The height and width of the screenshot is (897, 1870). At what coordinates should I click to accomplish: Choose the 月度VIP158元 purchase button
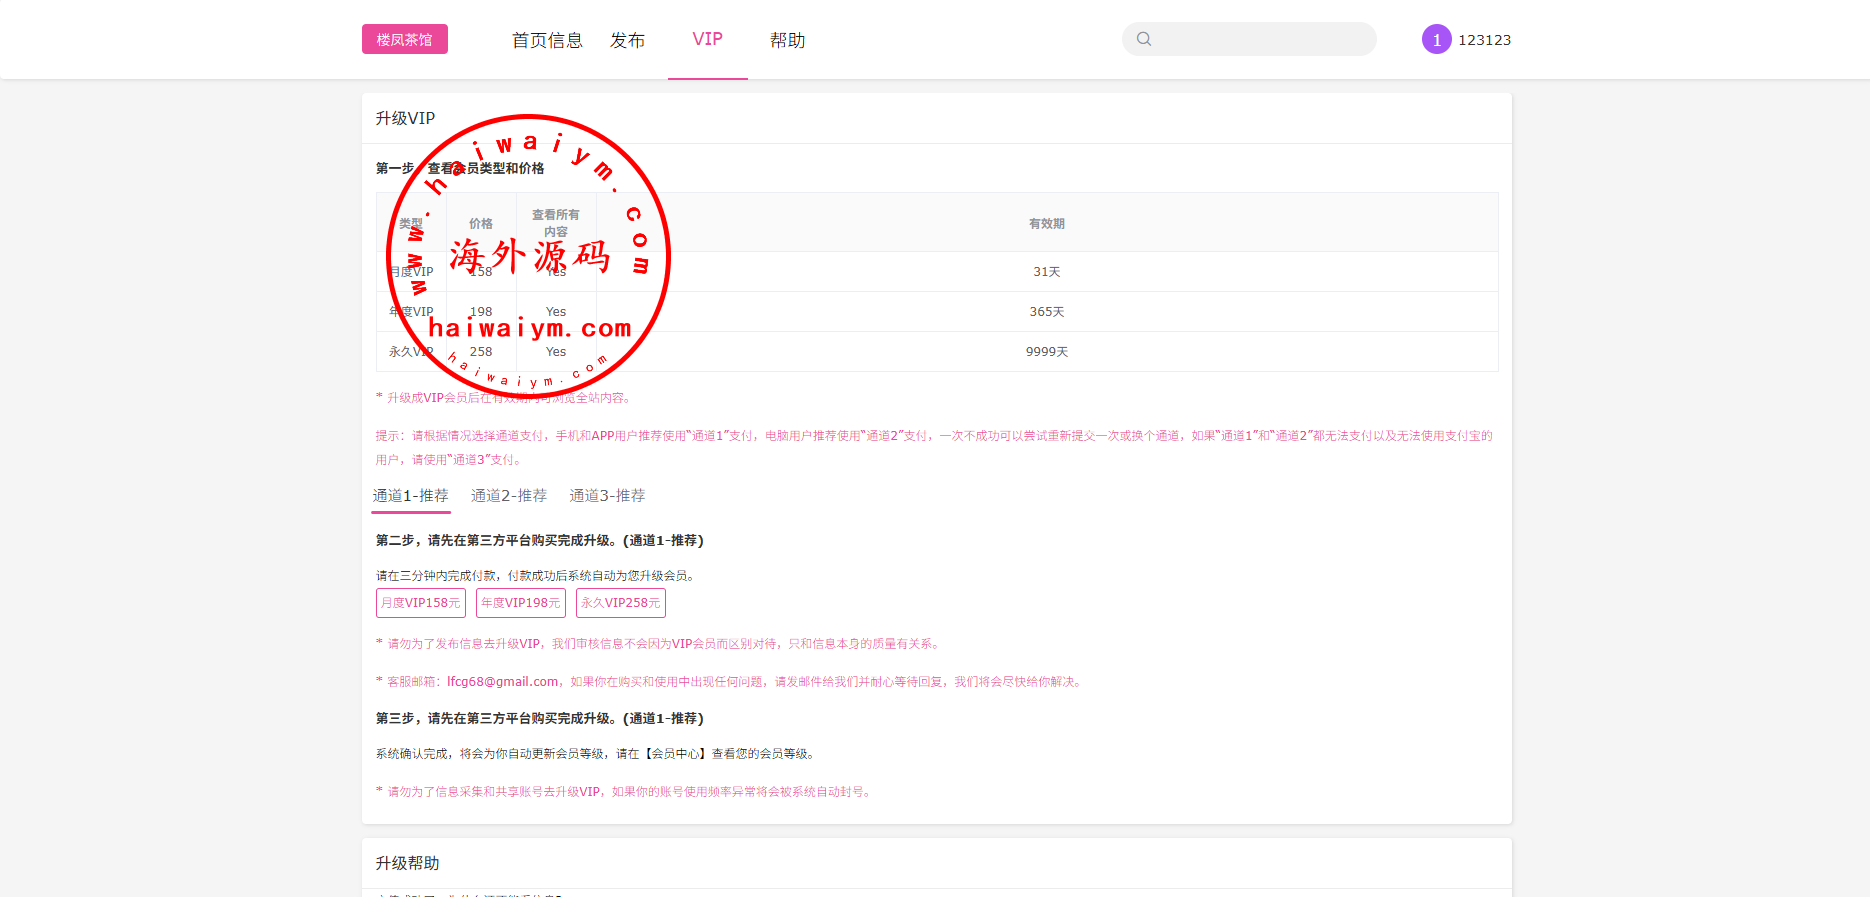421,603
